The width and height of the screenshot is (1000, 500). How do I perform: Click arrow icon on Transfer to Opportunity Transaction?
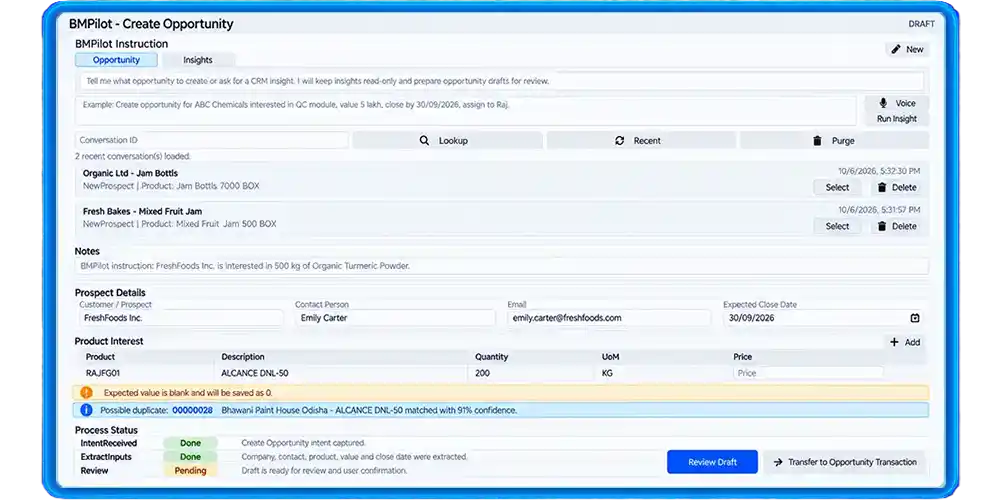coord(777,462)
